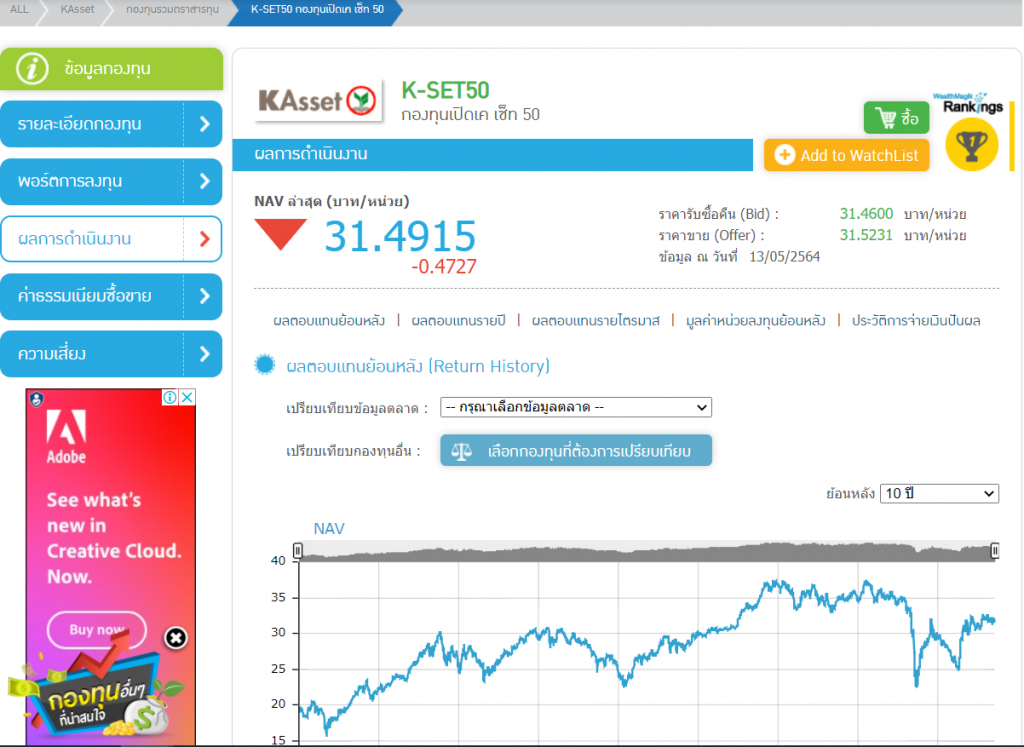Open พอร์ตการลงทุน menu item
This screenshot has width=1024, height=747.
click(111, 181)
